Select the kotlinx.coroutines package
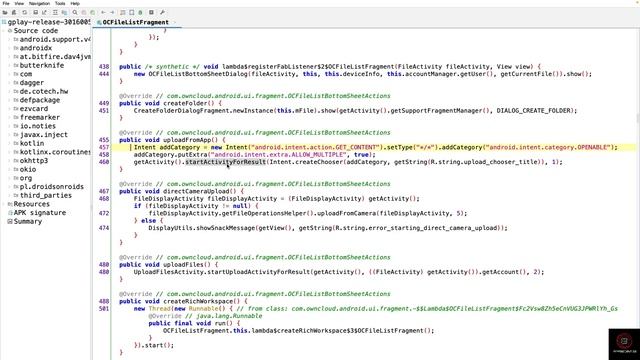 pyautogui.click(x=55, y=152)
